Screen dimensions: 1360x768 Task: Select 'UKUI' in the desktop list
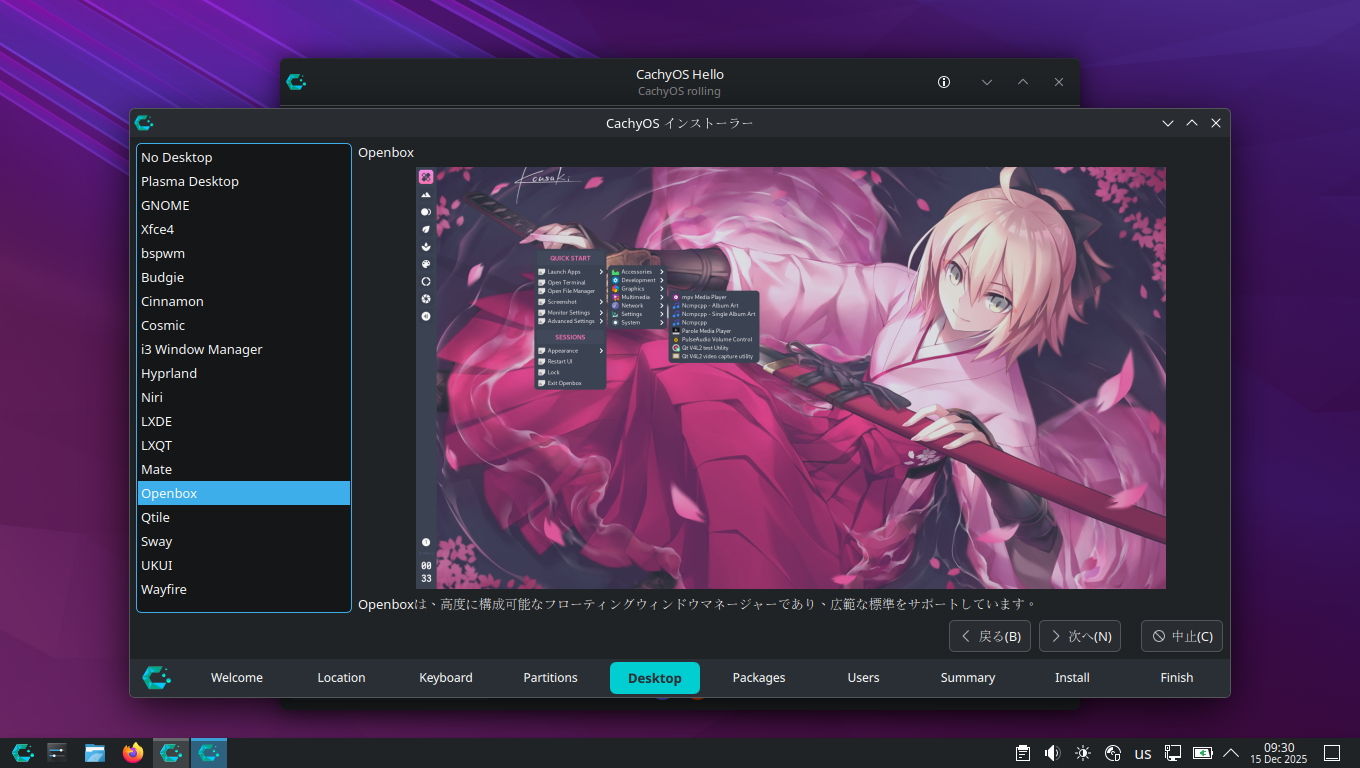244,565
